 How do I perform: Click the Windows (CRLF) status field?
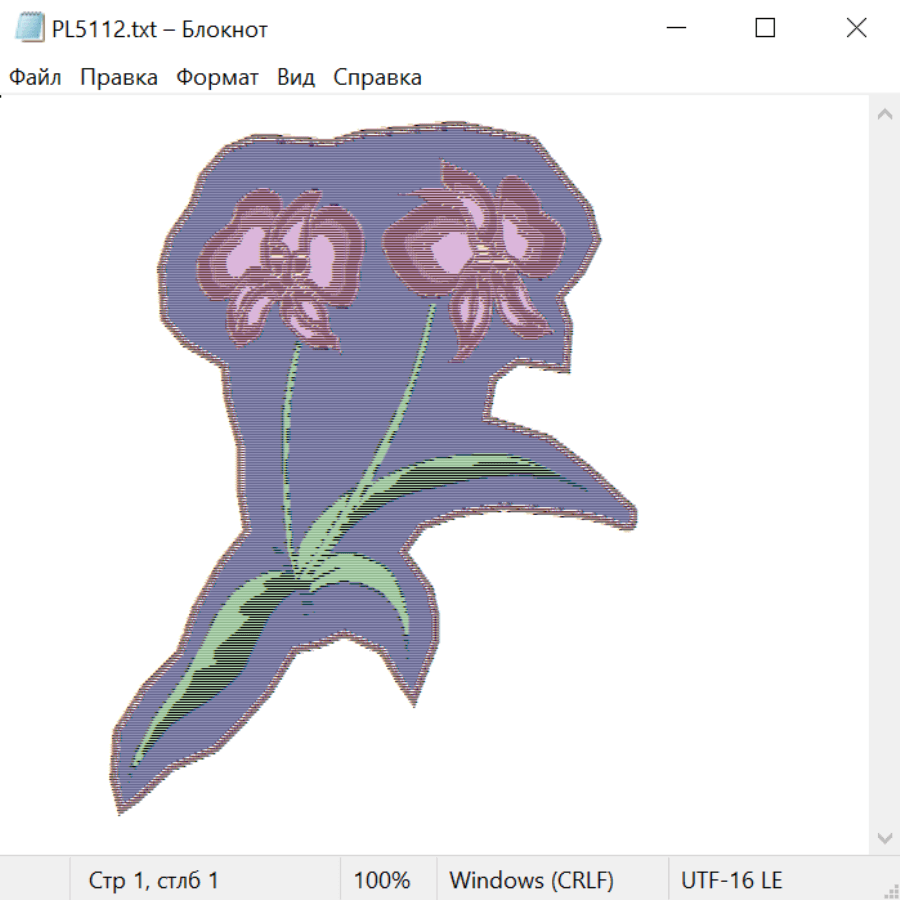click(531, 881)
